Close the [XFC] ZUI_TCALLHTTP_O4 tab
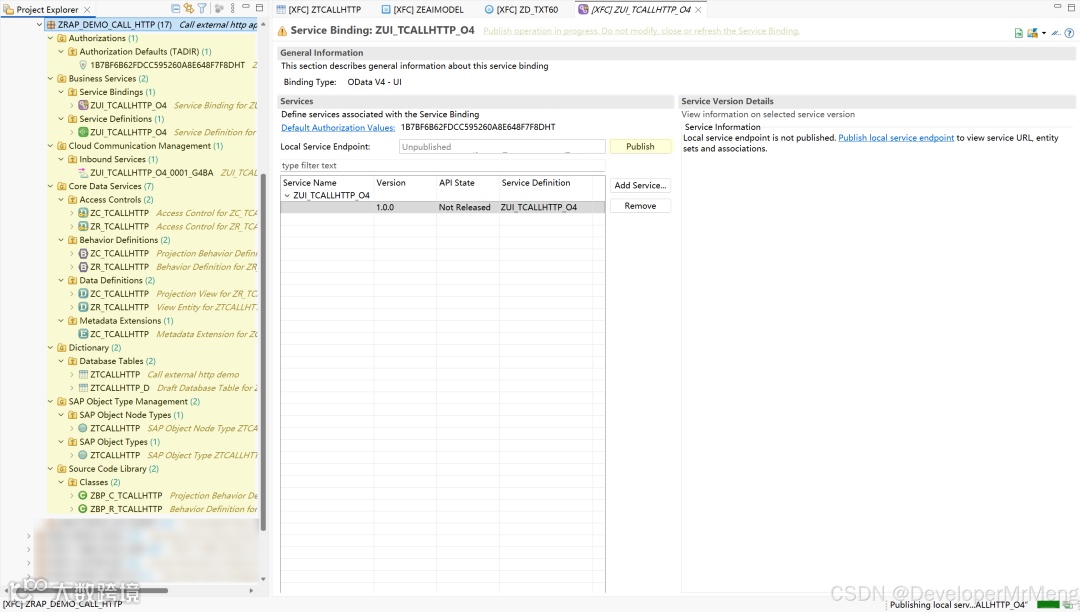Viewport: 1080px width, 612px height. pyautogui.click(x=698, y=10)
